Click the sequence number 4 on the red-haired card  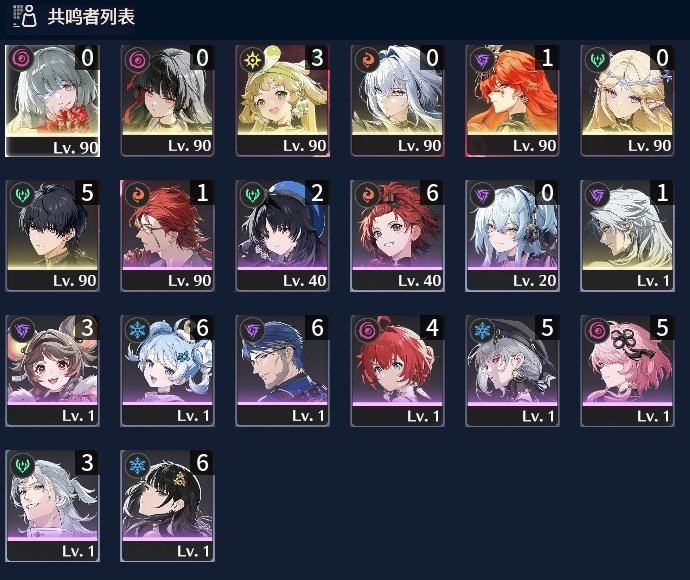[432, 328]
